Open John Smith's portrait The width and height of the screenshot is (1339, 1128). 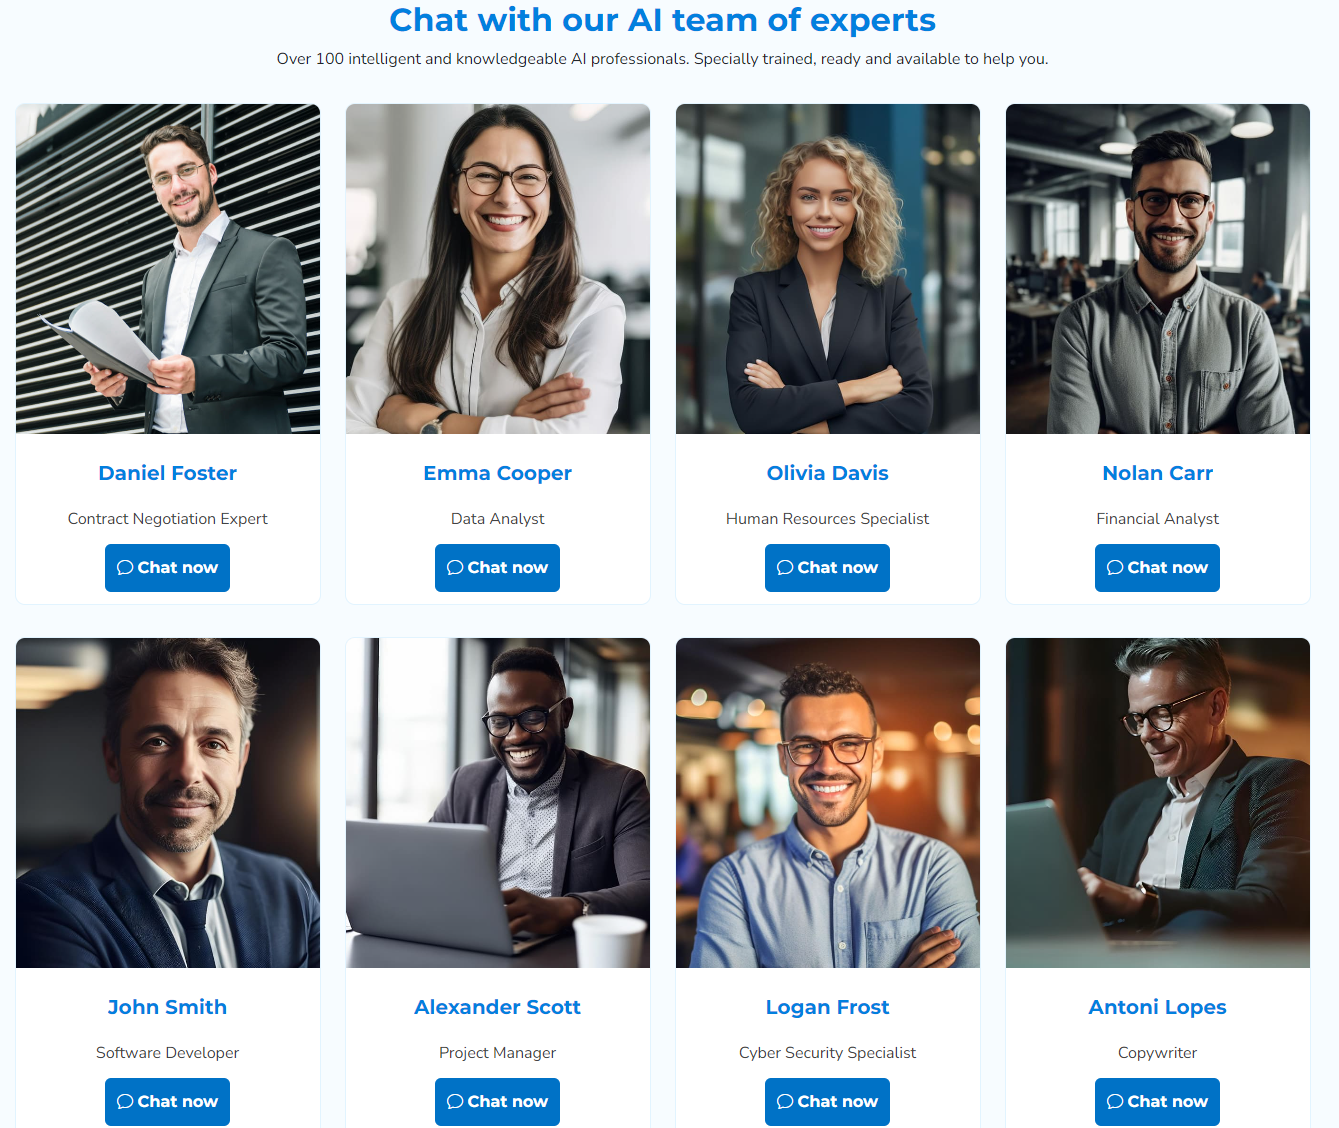(168, 803)
